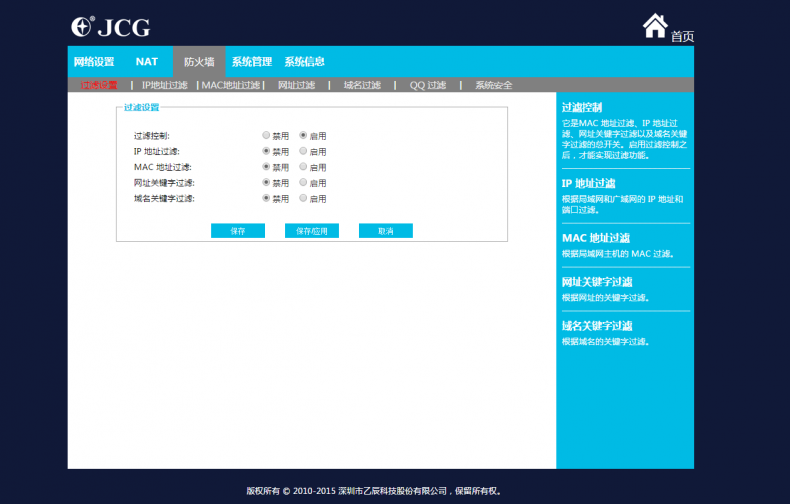Click the JCG logo

tap(110, 27)
